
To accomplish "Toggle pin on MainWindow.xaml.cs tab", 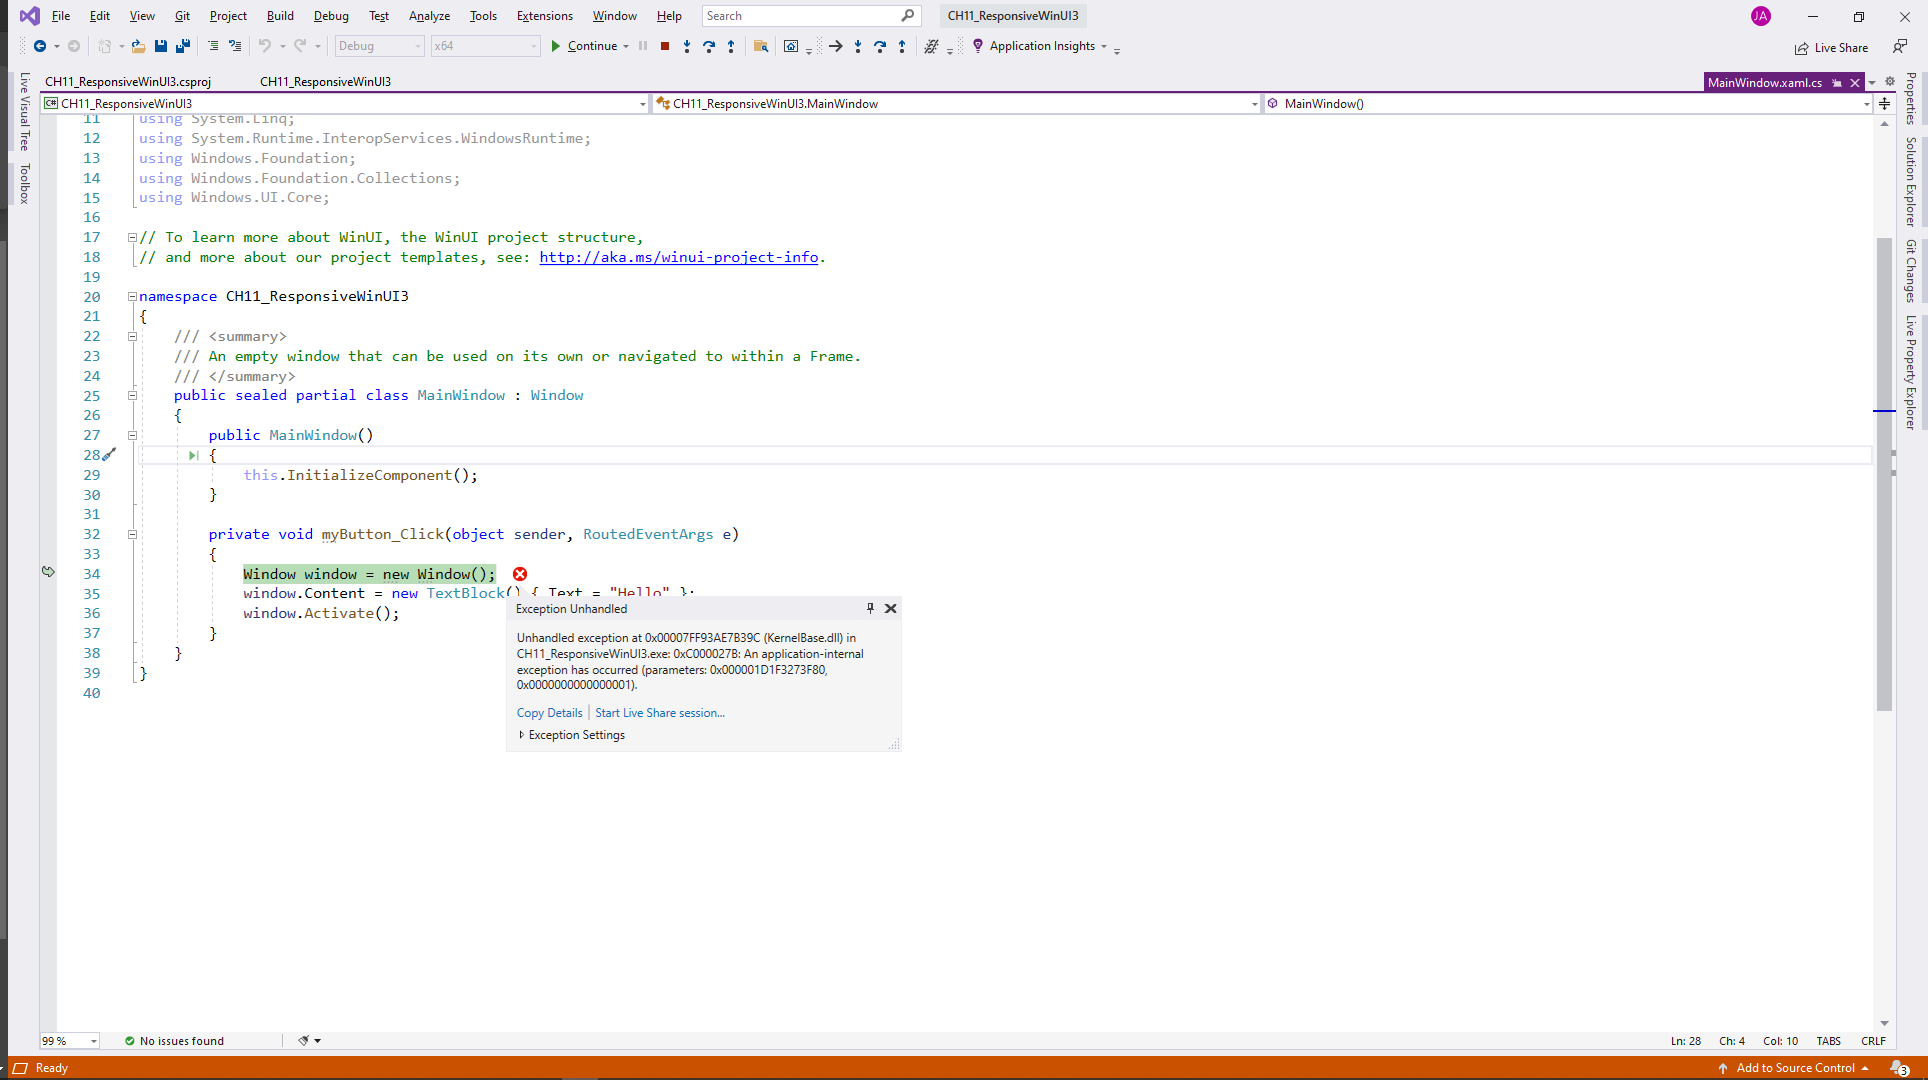I will [1837, 83].
